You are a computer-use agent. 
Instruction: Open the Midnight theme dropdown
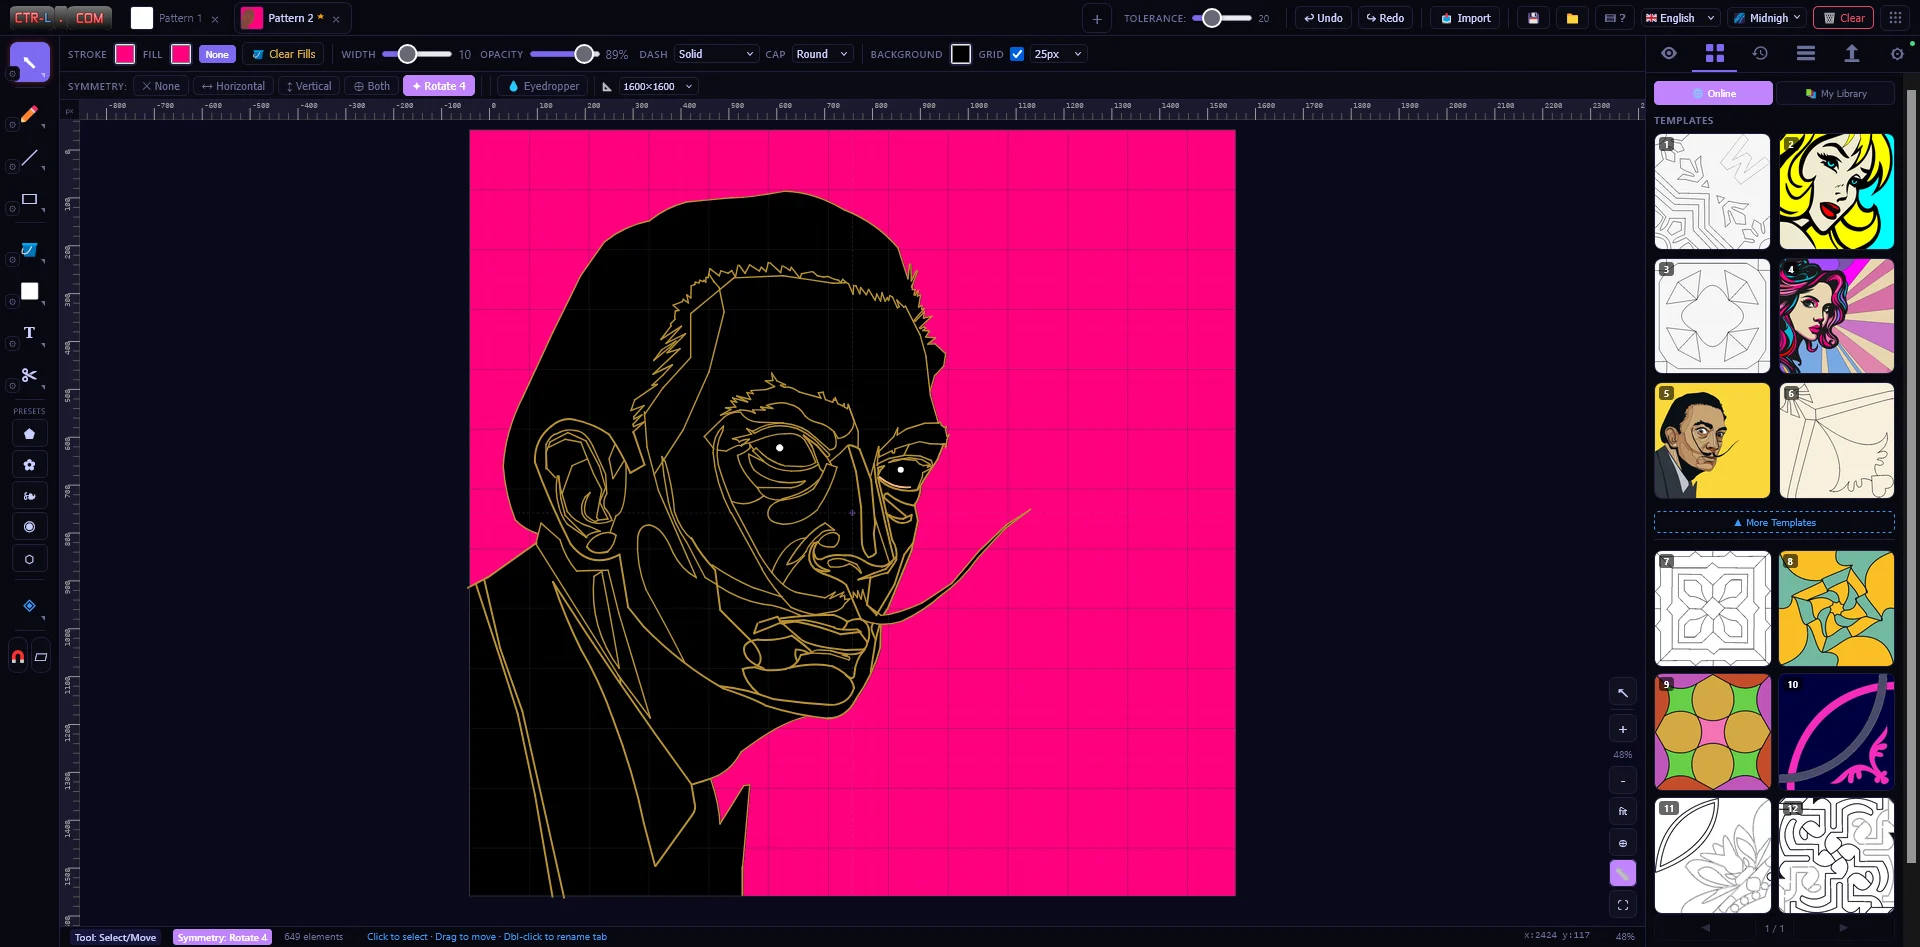tap(1767, 18)
